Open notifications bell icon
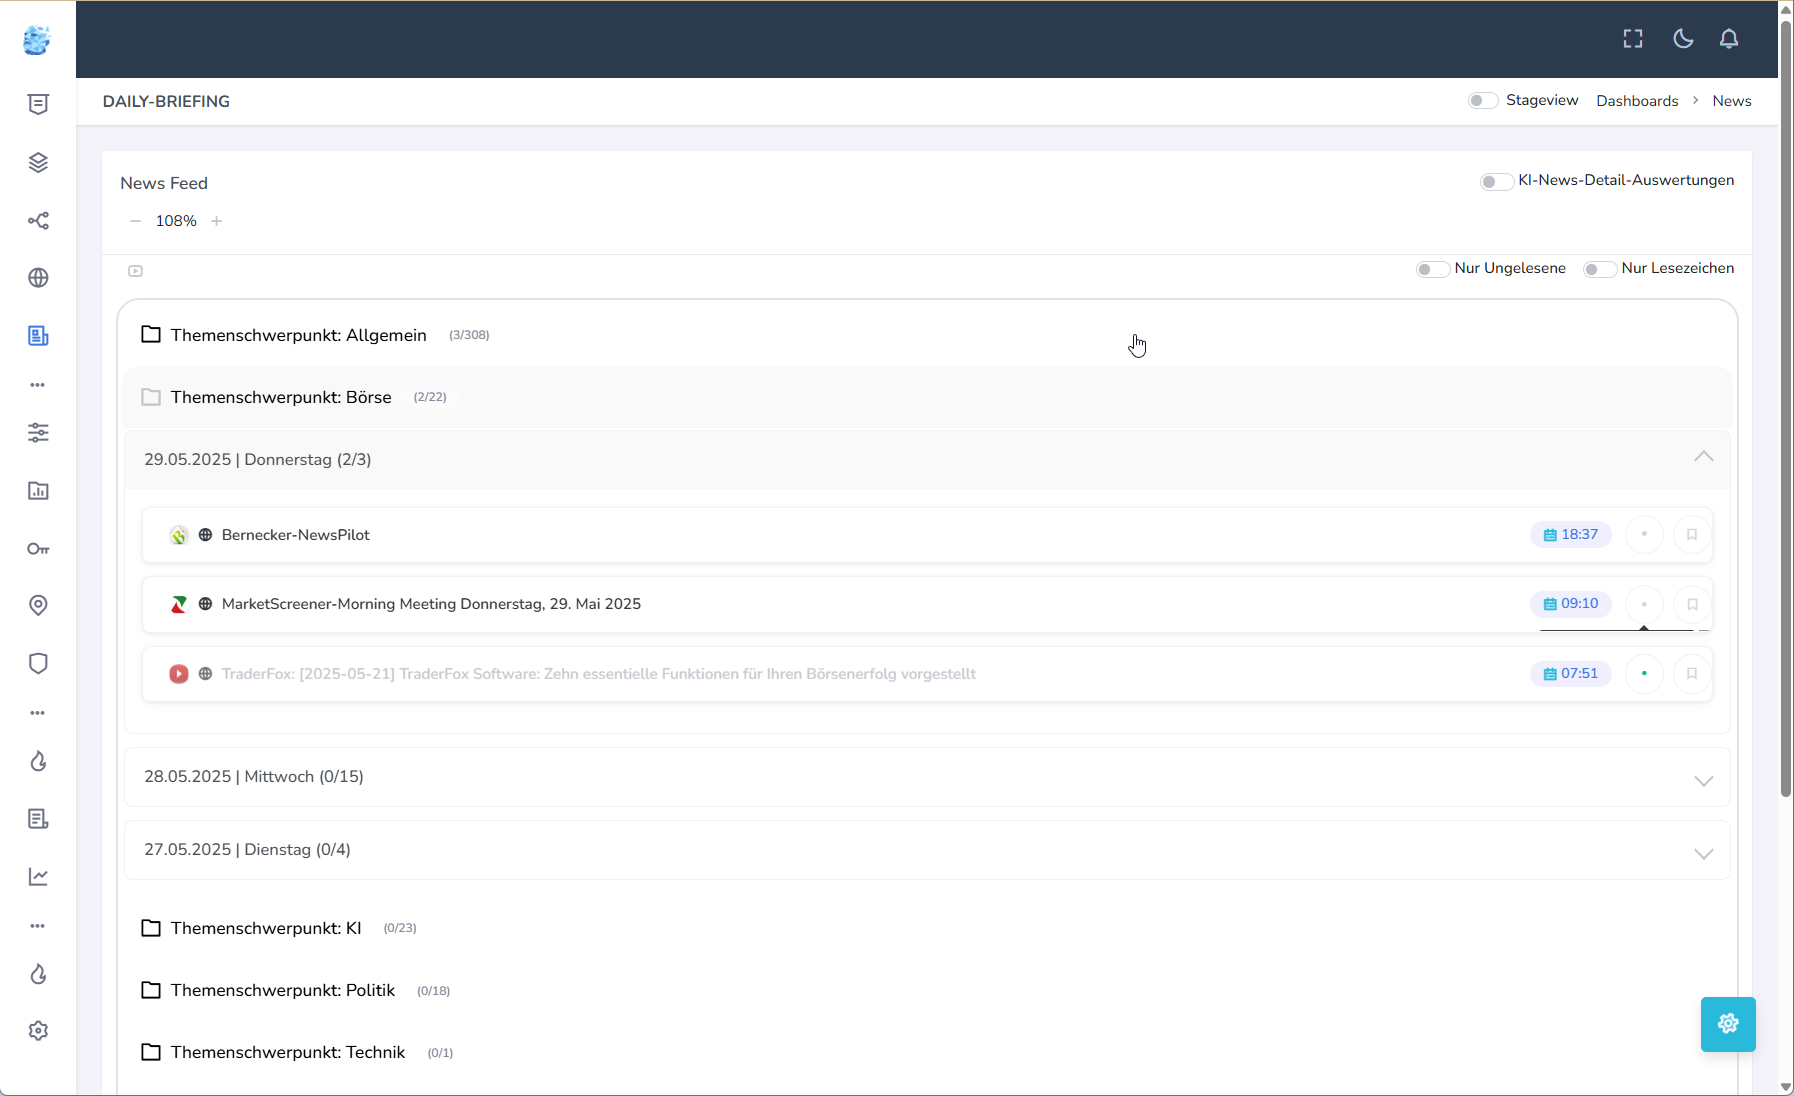The image size is (1794, 1096). point(1729,39)
